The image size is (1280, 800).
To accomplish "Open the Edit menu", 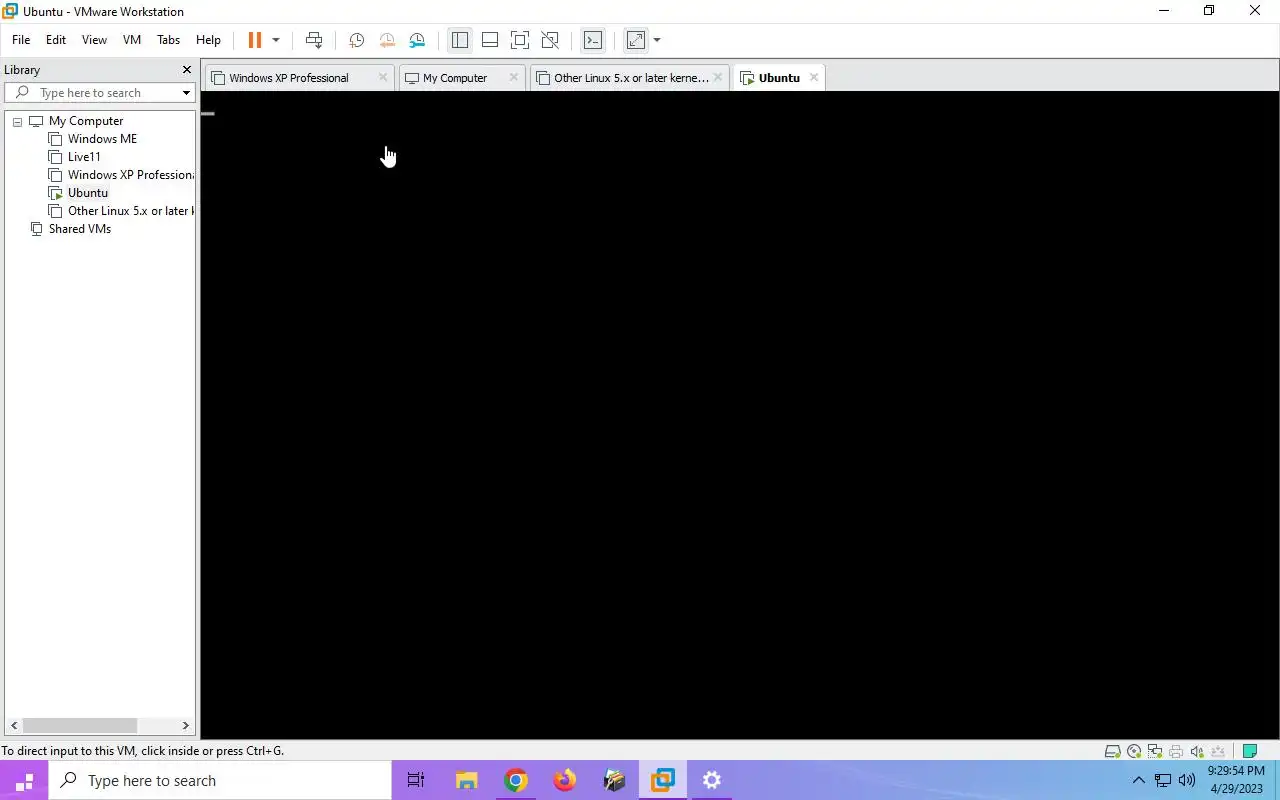I will coord(56,40).
